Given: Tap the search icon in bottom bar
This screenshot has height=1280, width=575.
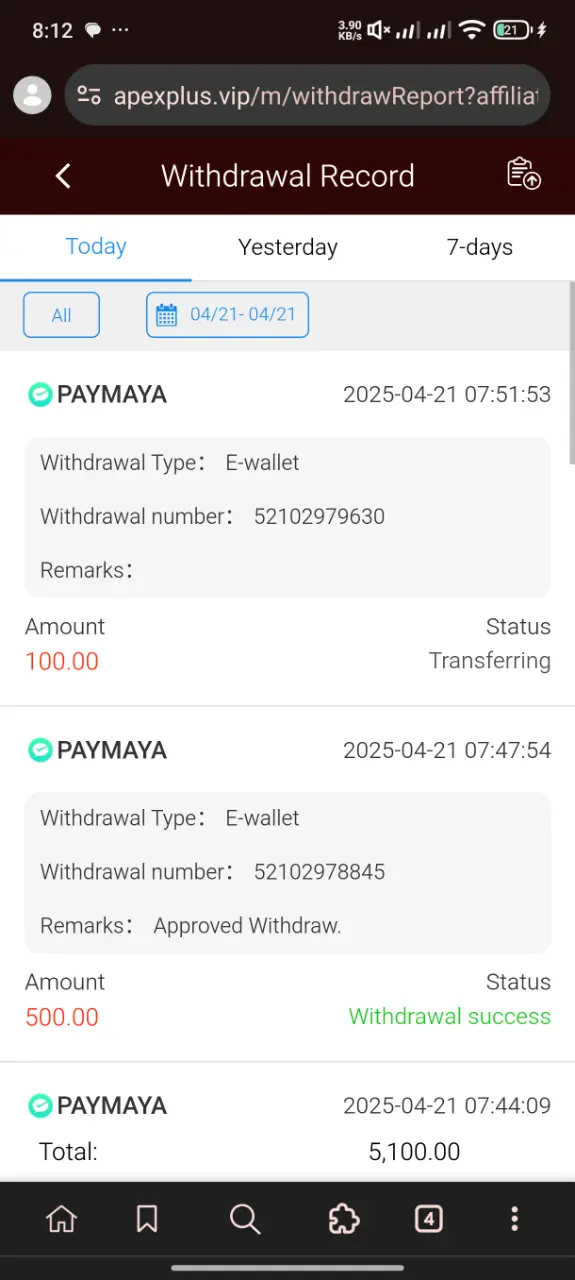Looking at the screenshot, I should coord(244,1218).
